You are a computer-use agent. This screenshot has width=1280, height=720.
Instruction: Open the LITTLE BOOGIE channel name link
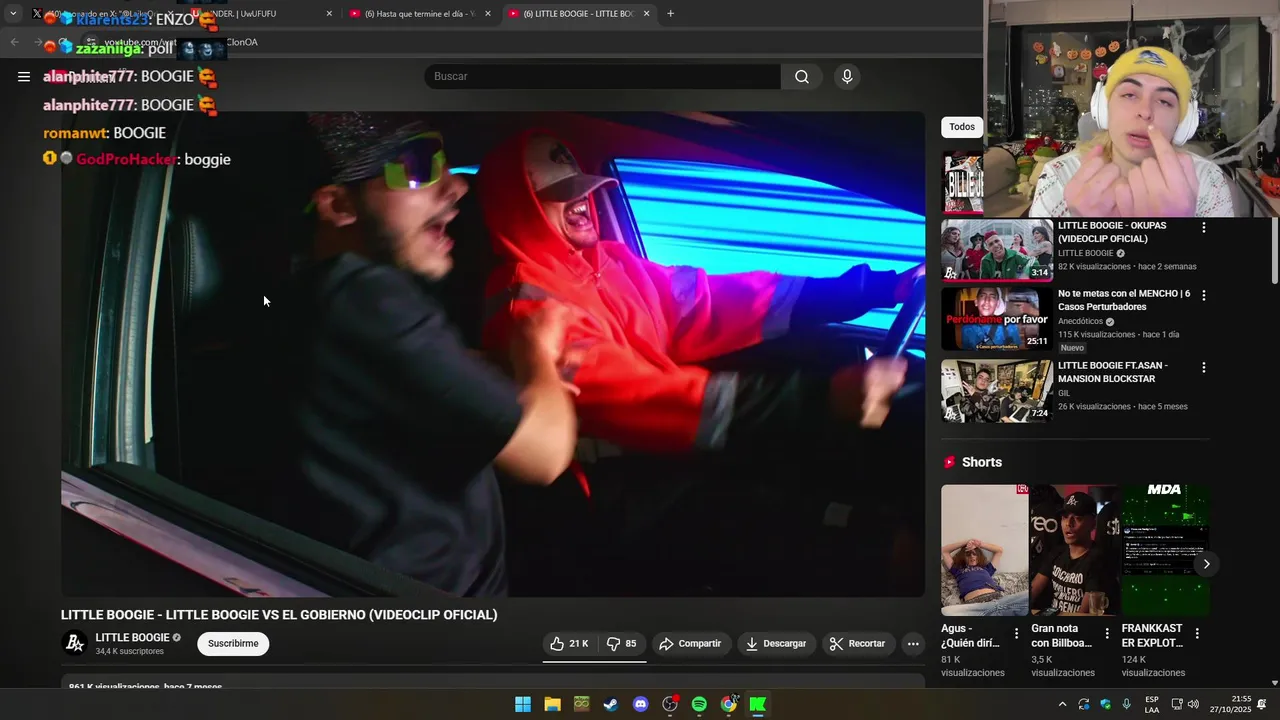(x=132, y=637)
